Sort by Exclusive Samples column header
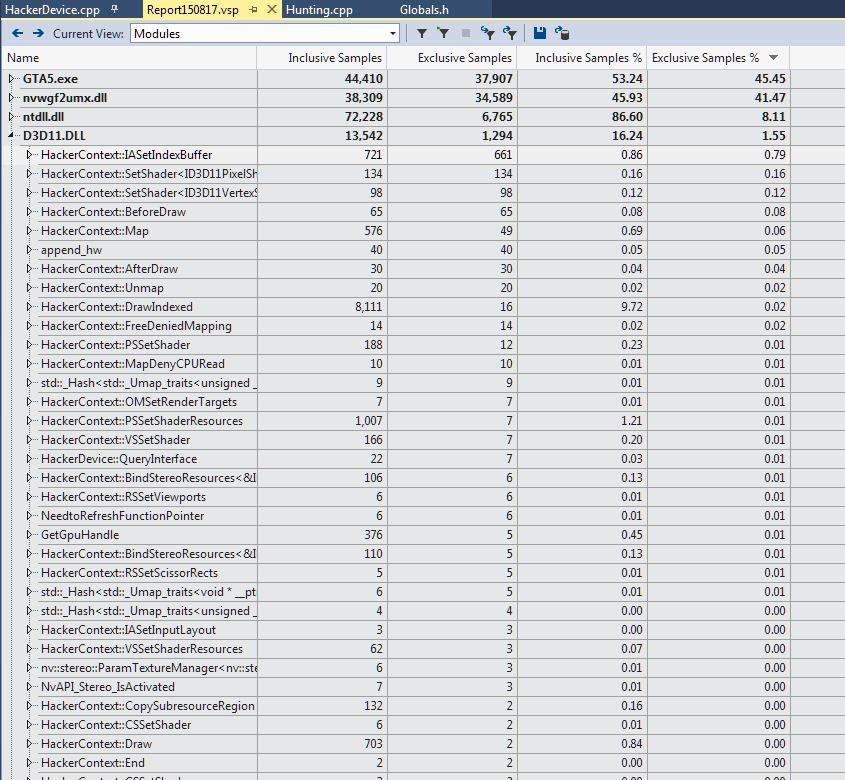 pos(452,58)
